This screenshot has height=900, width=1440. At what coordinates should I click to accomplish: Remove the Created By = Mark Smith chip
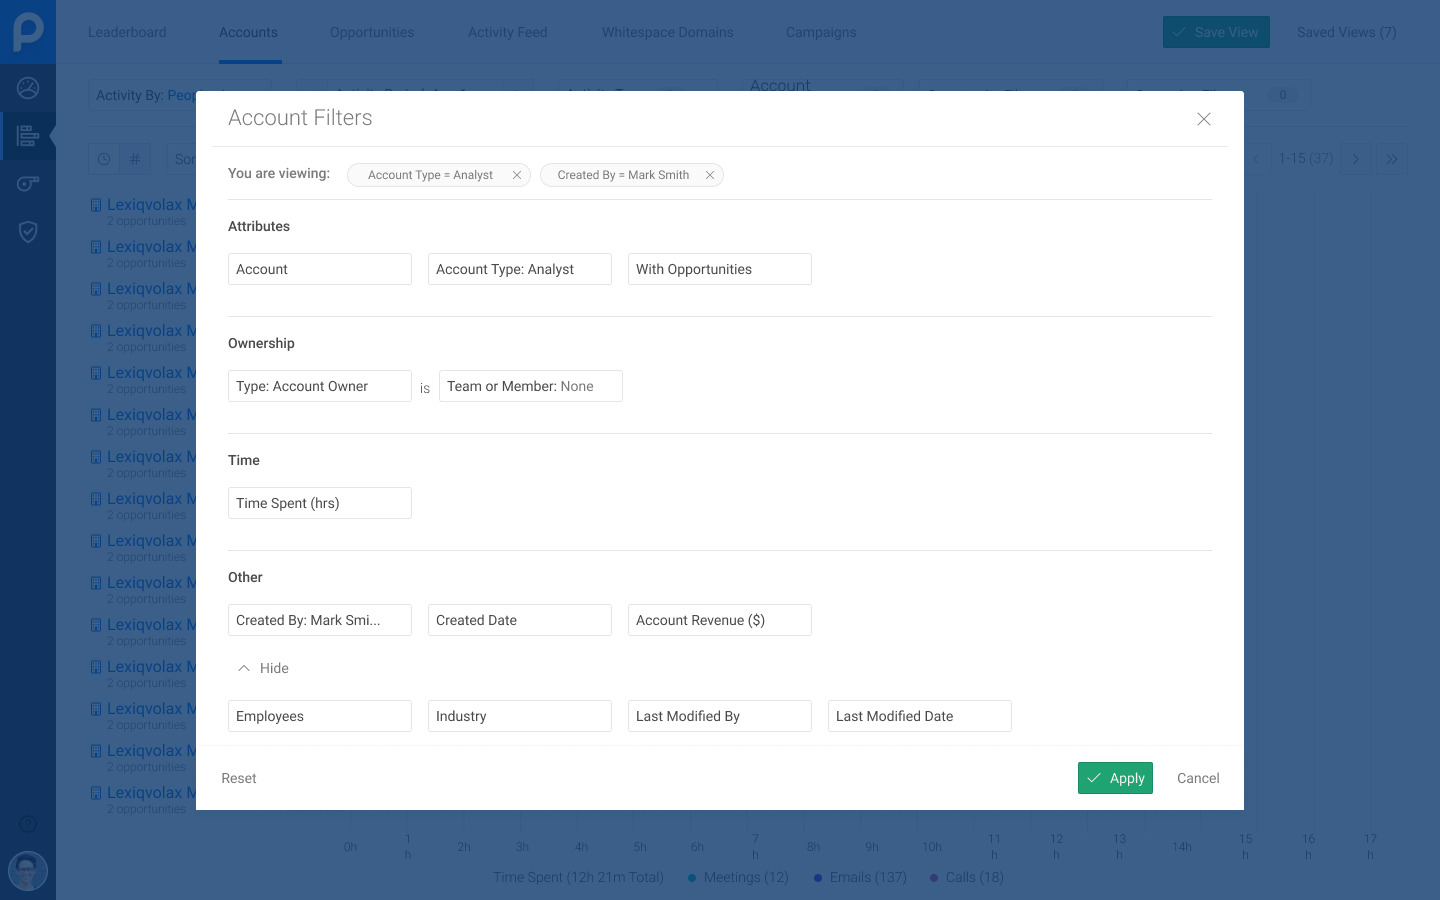710,175
